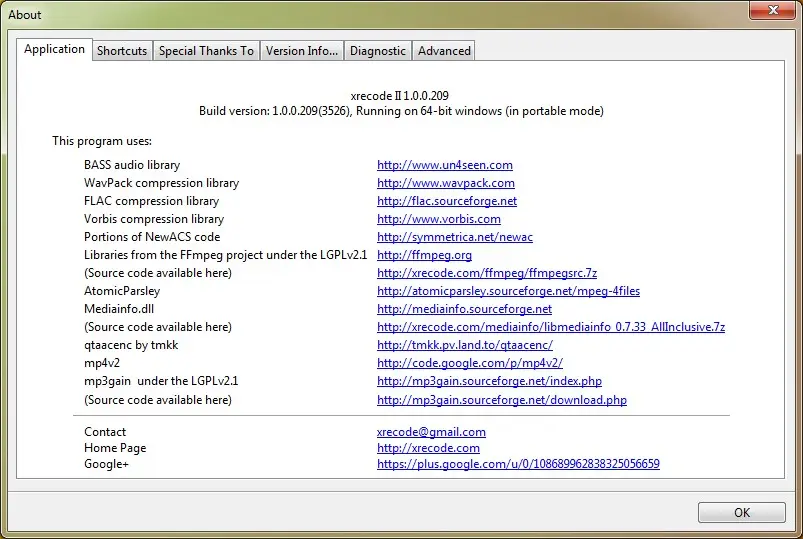Open the atomicparsley.sourceforge.net link
The image size is (803, 539).
point(509,291)
